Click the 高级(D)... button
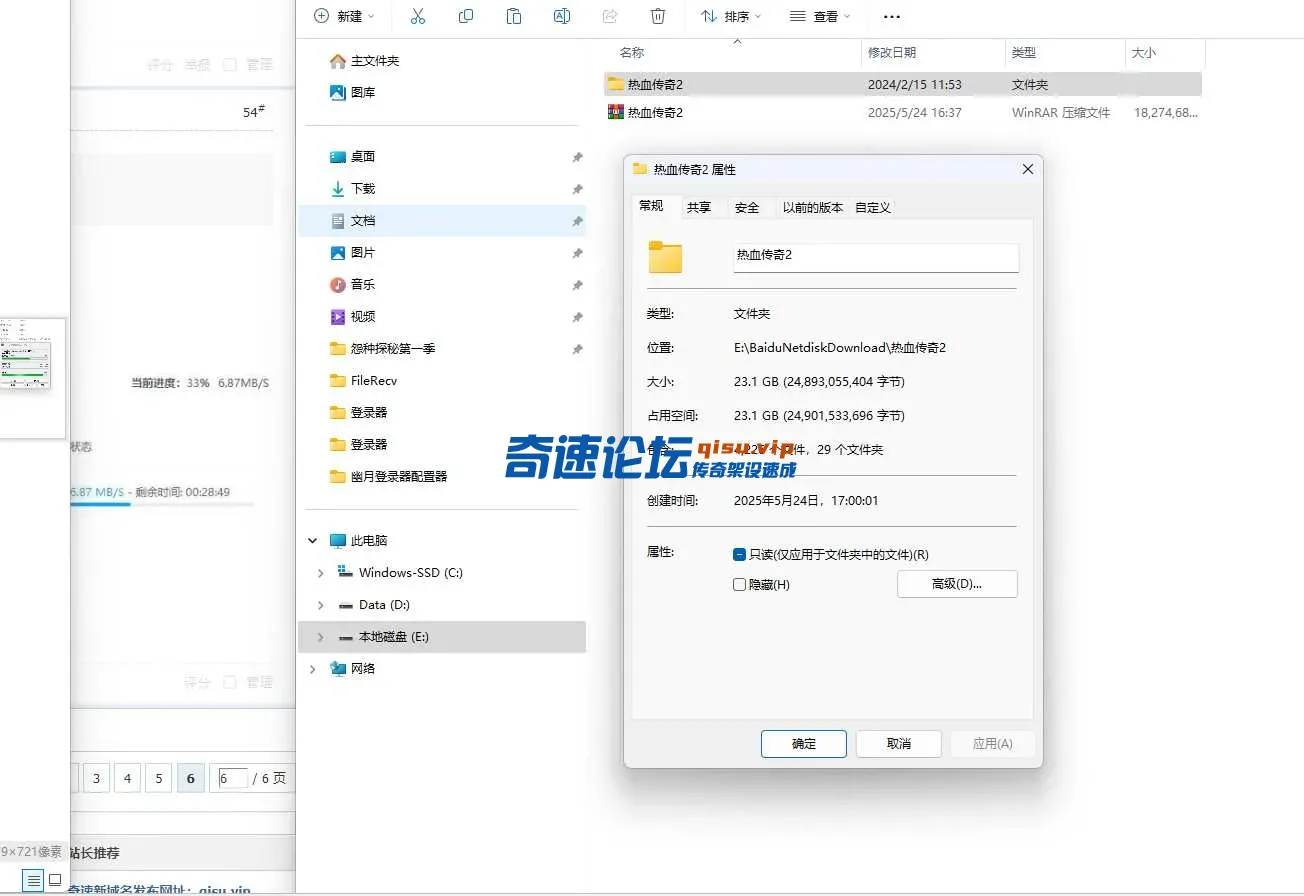This screenshot has width=1304, height=896. pyautogui.click(x=957, y=584)
